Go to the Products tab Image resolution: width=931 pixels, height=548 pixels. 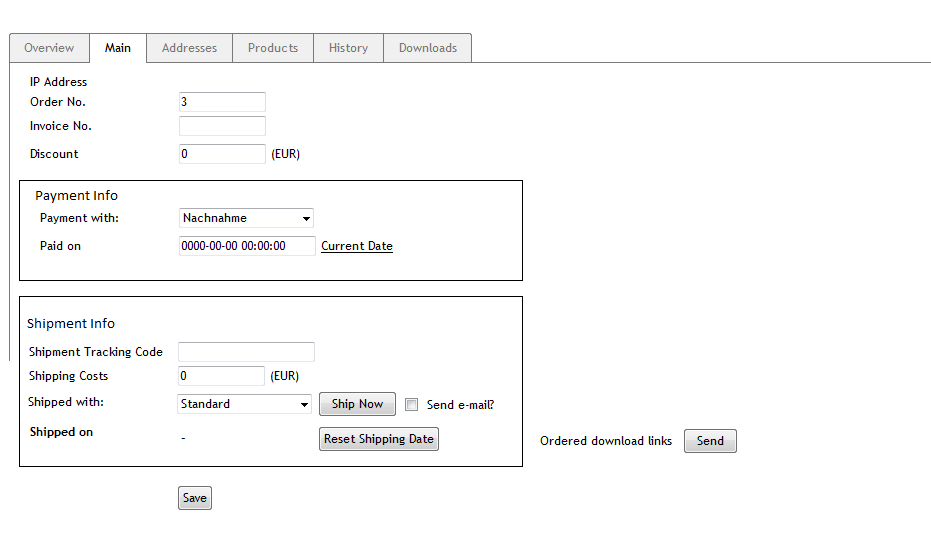click(x=273, y=48)
